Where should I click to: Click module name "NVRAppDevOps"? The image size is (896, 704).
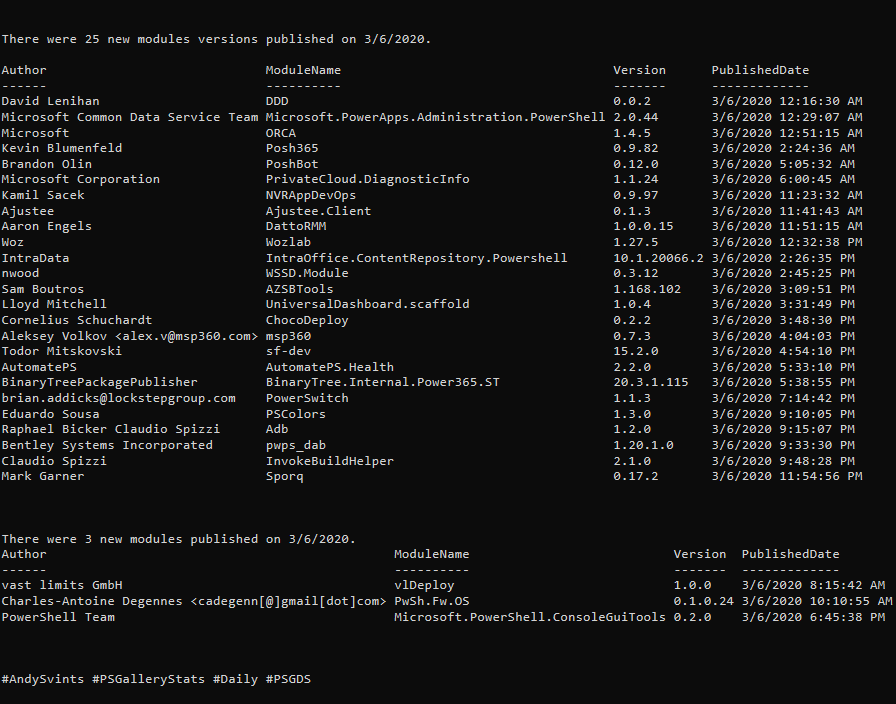point(311,195)
